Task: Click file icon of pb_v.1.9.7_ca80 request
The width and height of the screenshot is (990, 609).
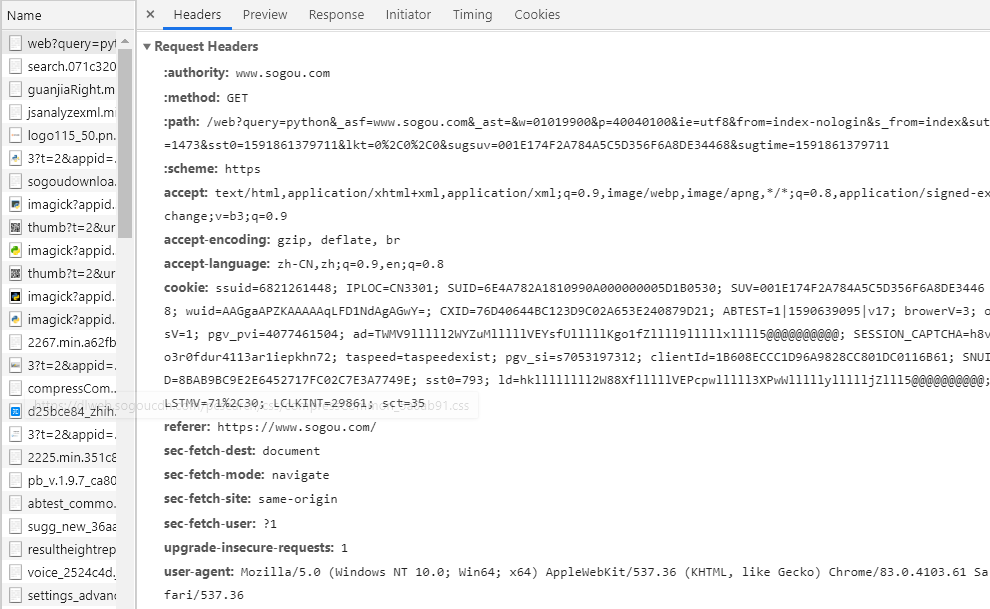Action: [x=15, y=481]
